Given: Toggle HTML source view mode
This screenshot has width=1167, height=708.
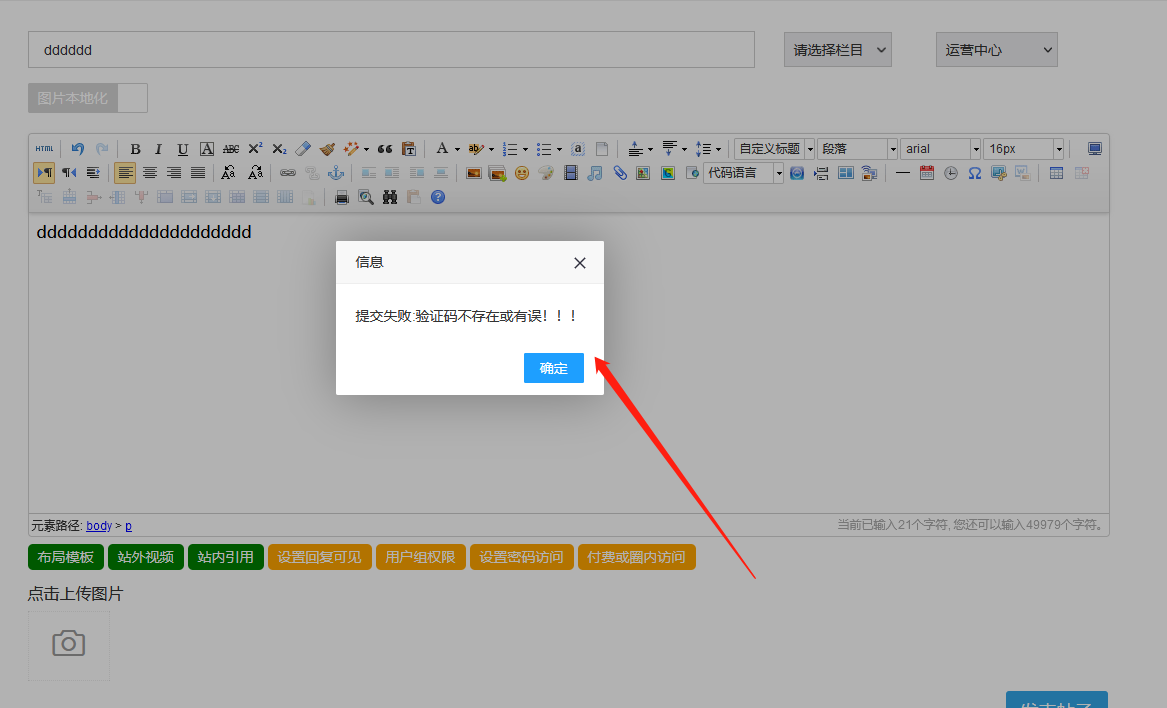Looking at the screenshot, I should point(45,149).
